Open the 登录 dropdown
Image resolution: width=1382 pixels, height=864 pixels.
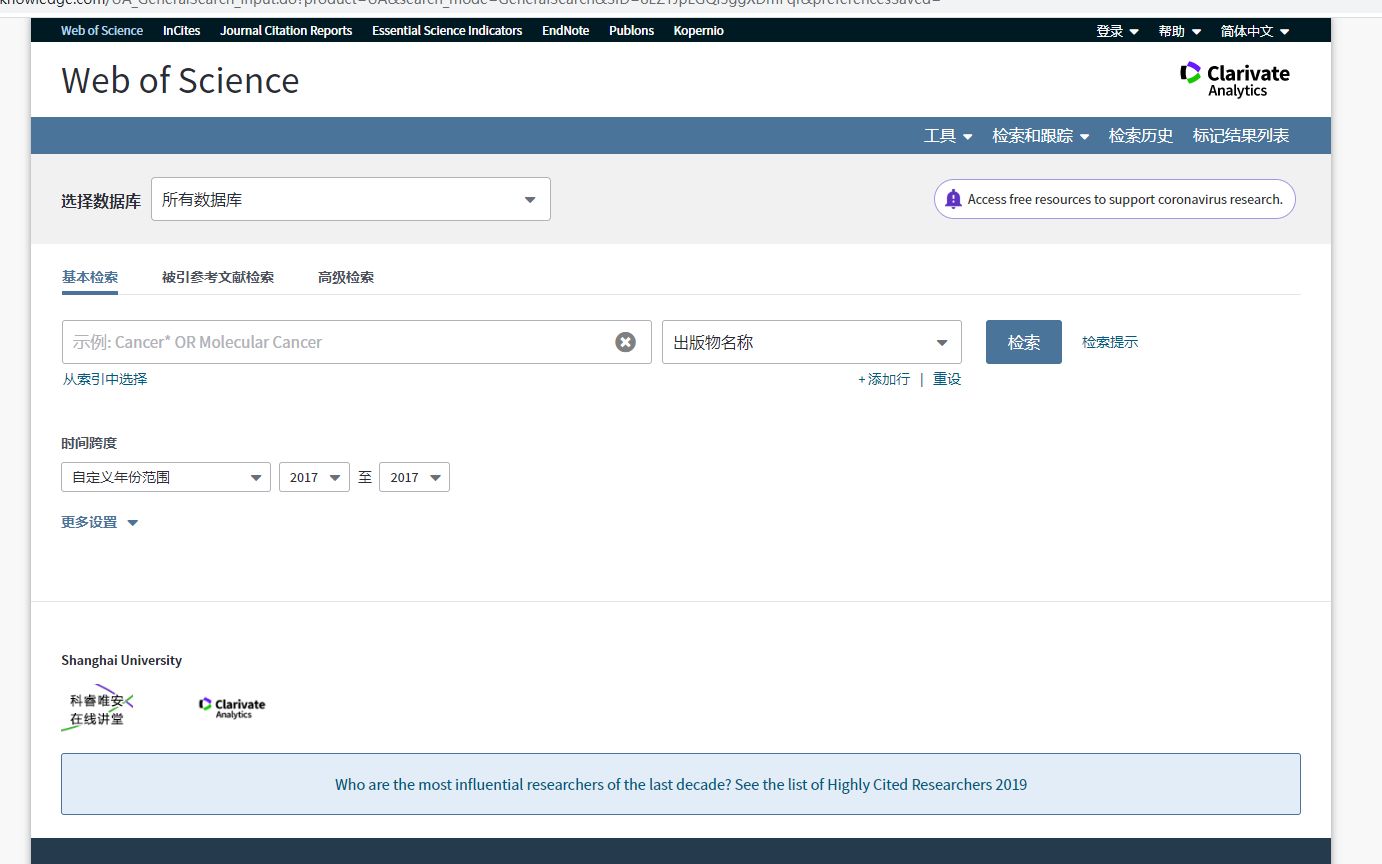pos(1117,31)
